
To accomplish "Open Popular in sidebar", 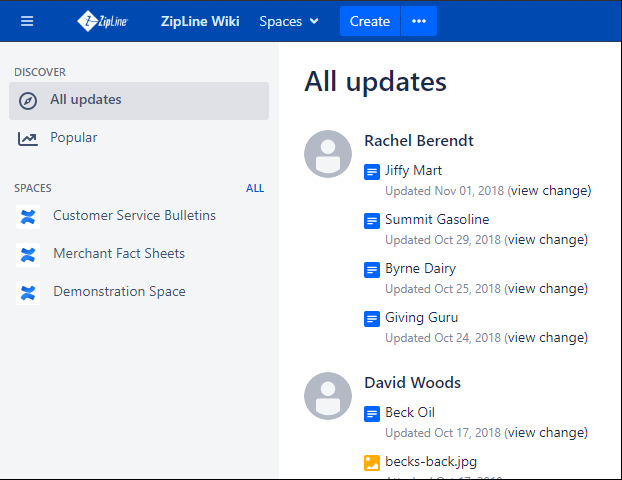I will 73,137.
